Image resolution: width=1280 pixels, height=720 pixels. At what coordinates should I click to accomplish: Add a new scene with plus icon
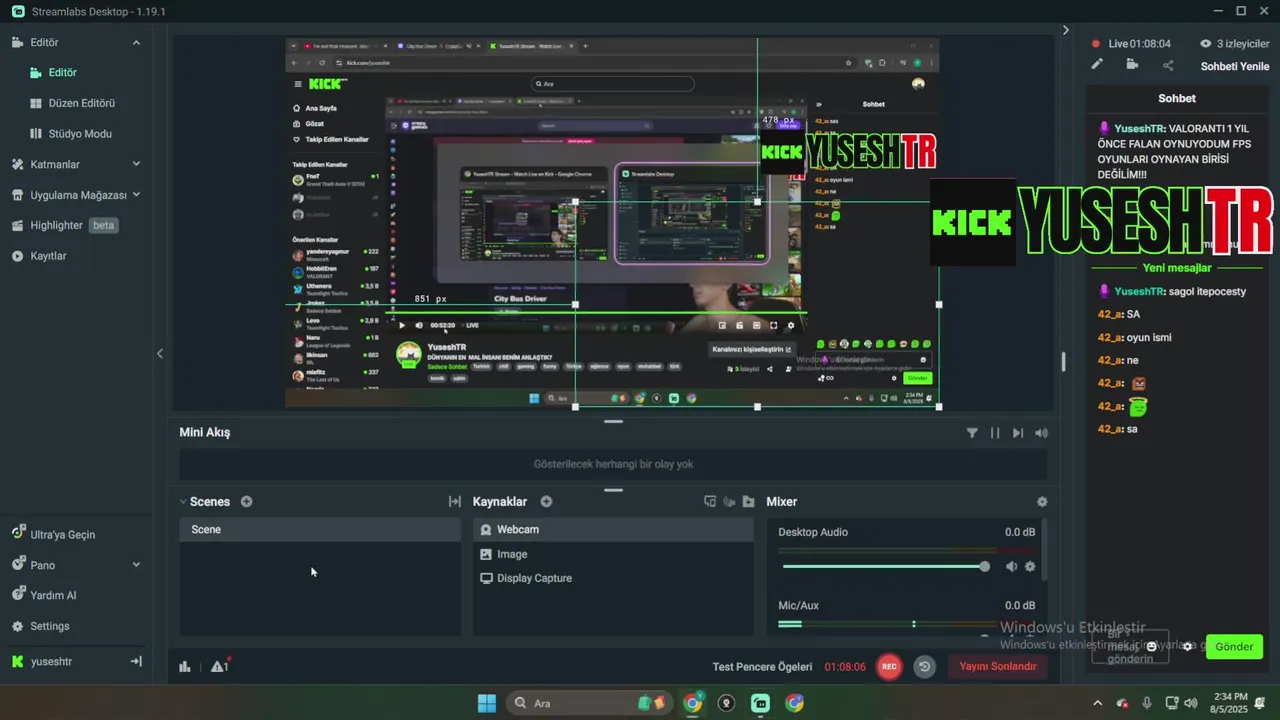(247, 502)
